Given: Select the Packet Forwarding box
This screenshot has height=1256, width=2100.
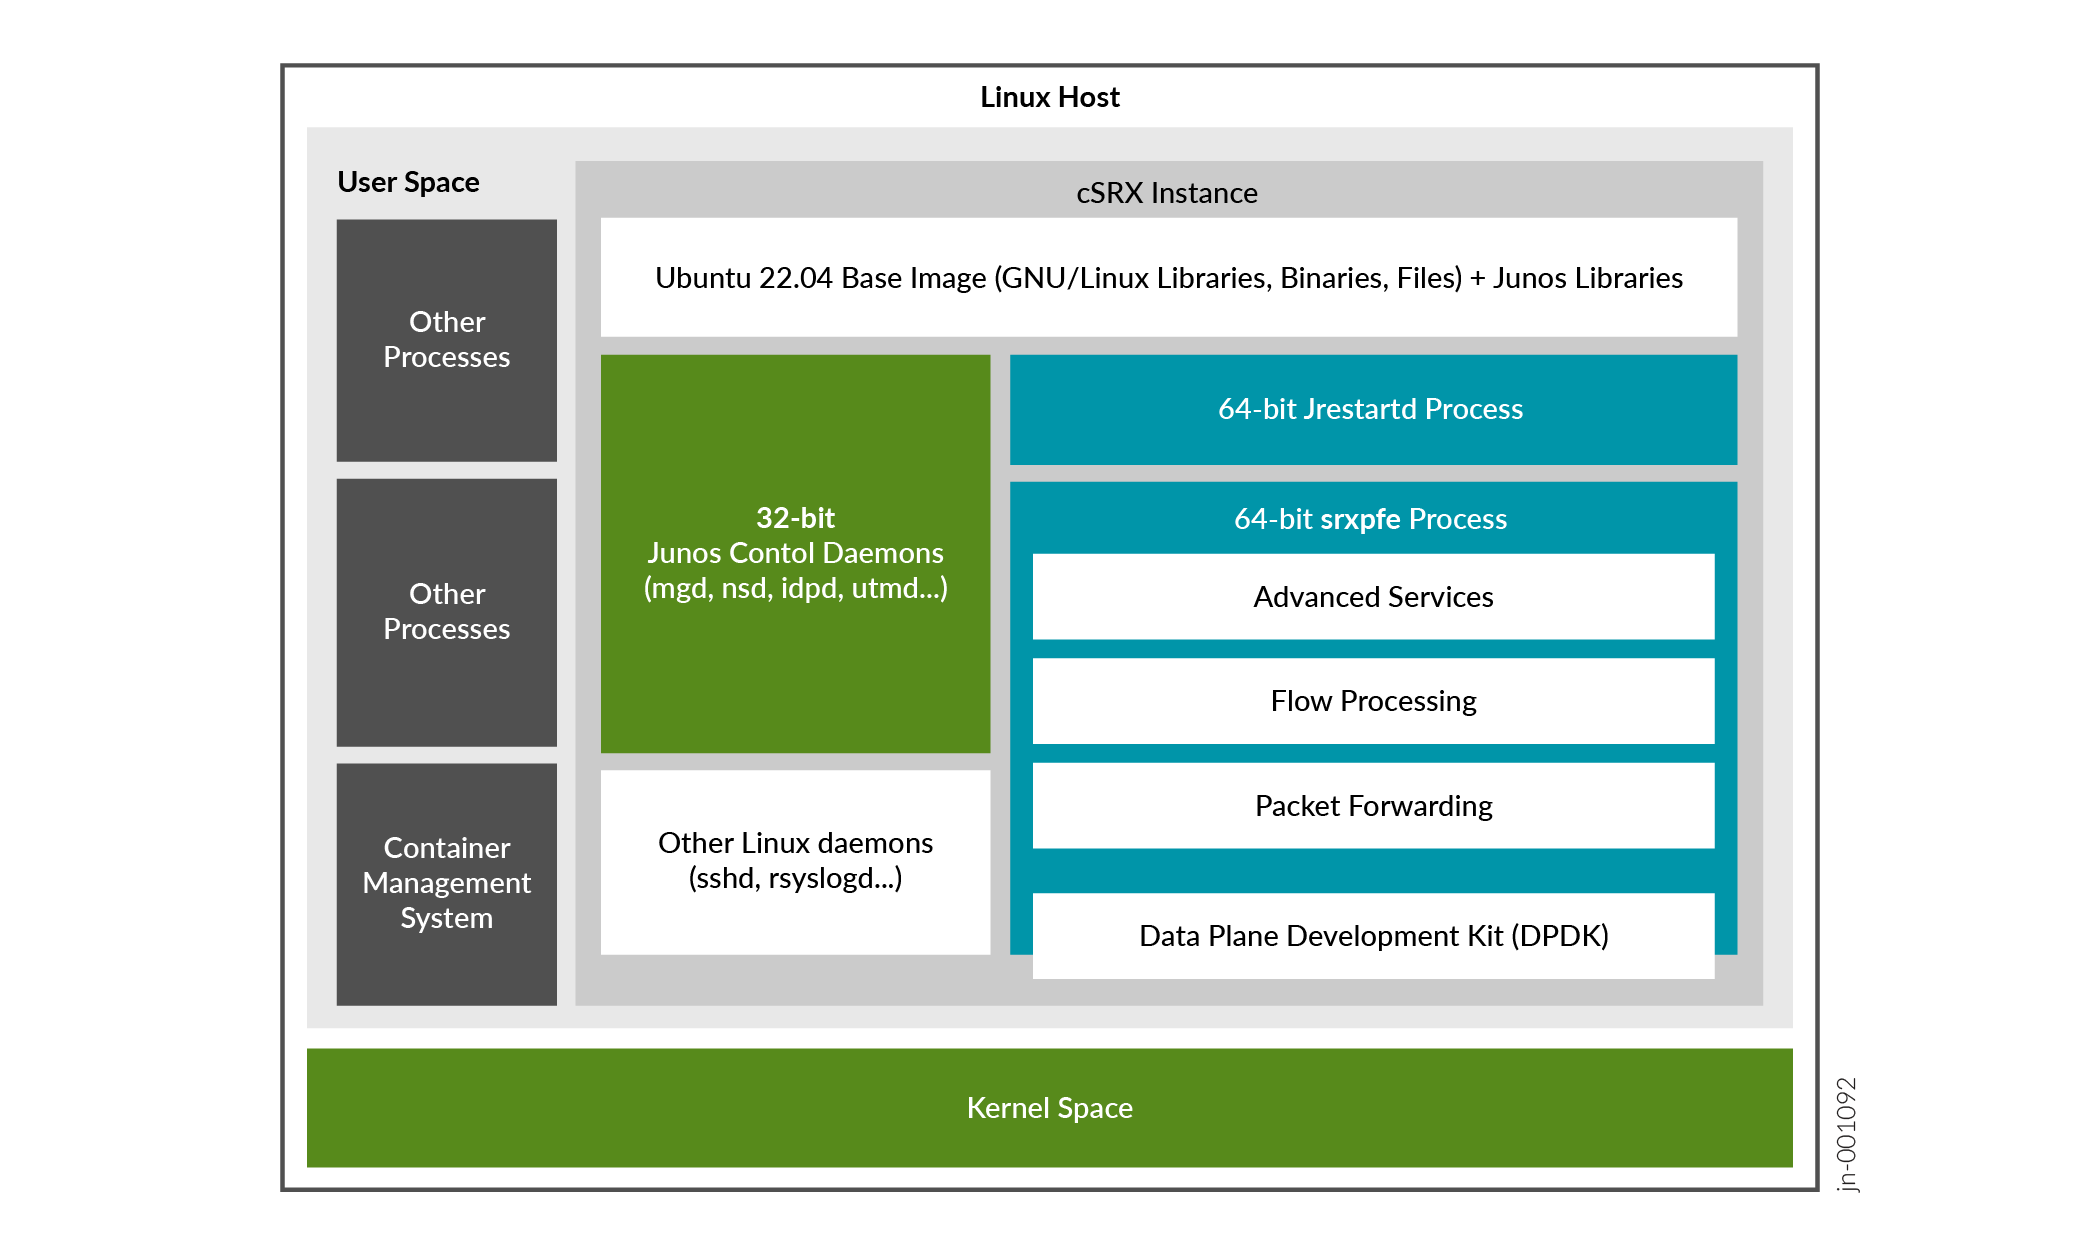Looking at the screenshot, I should point(1373,806).
